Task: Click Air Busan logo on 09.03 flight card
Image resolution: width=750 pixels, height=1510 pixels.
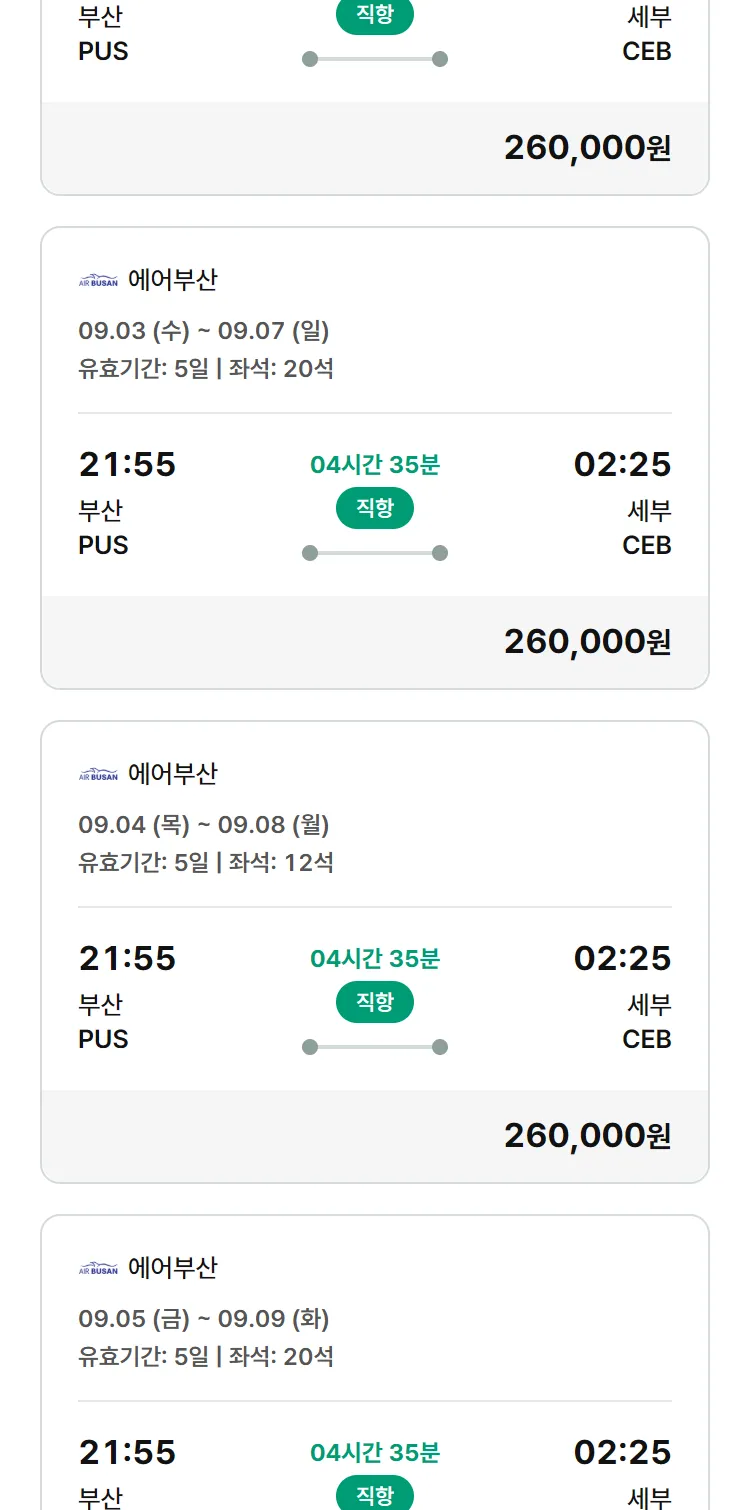Action: [98, 281]
